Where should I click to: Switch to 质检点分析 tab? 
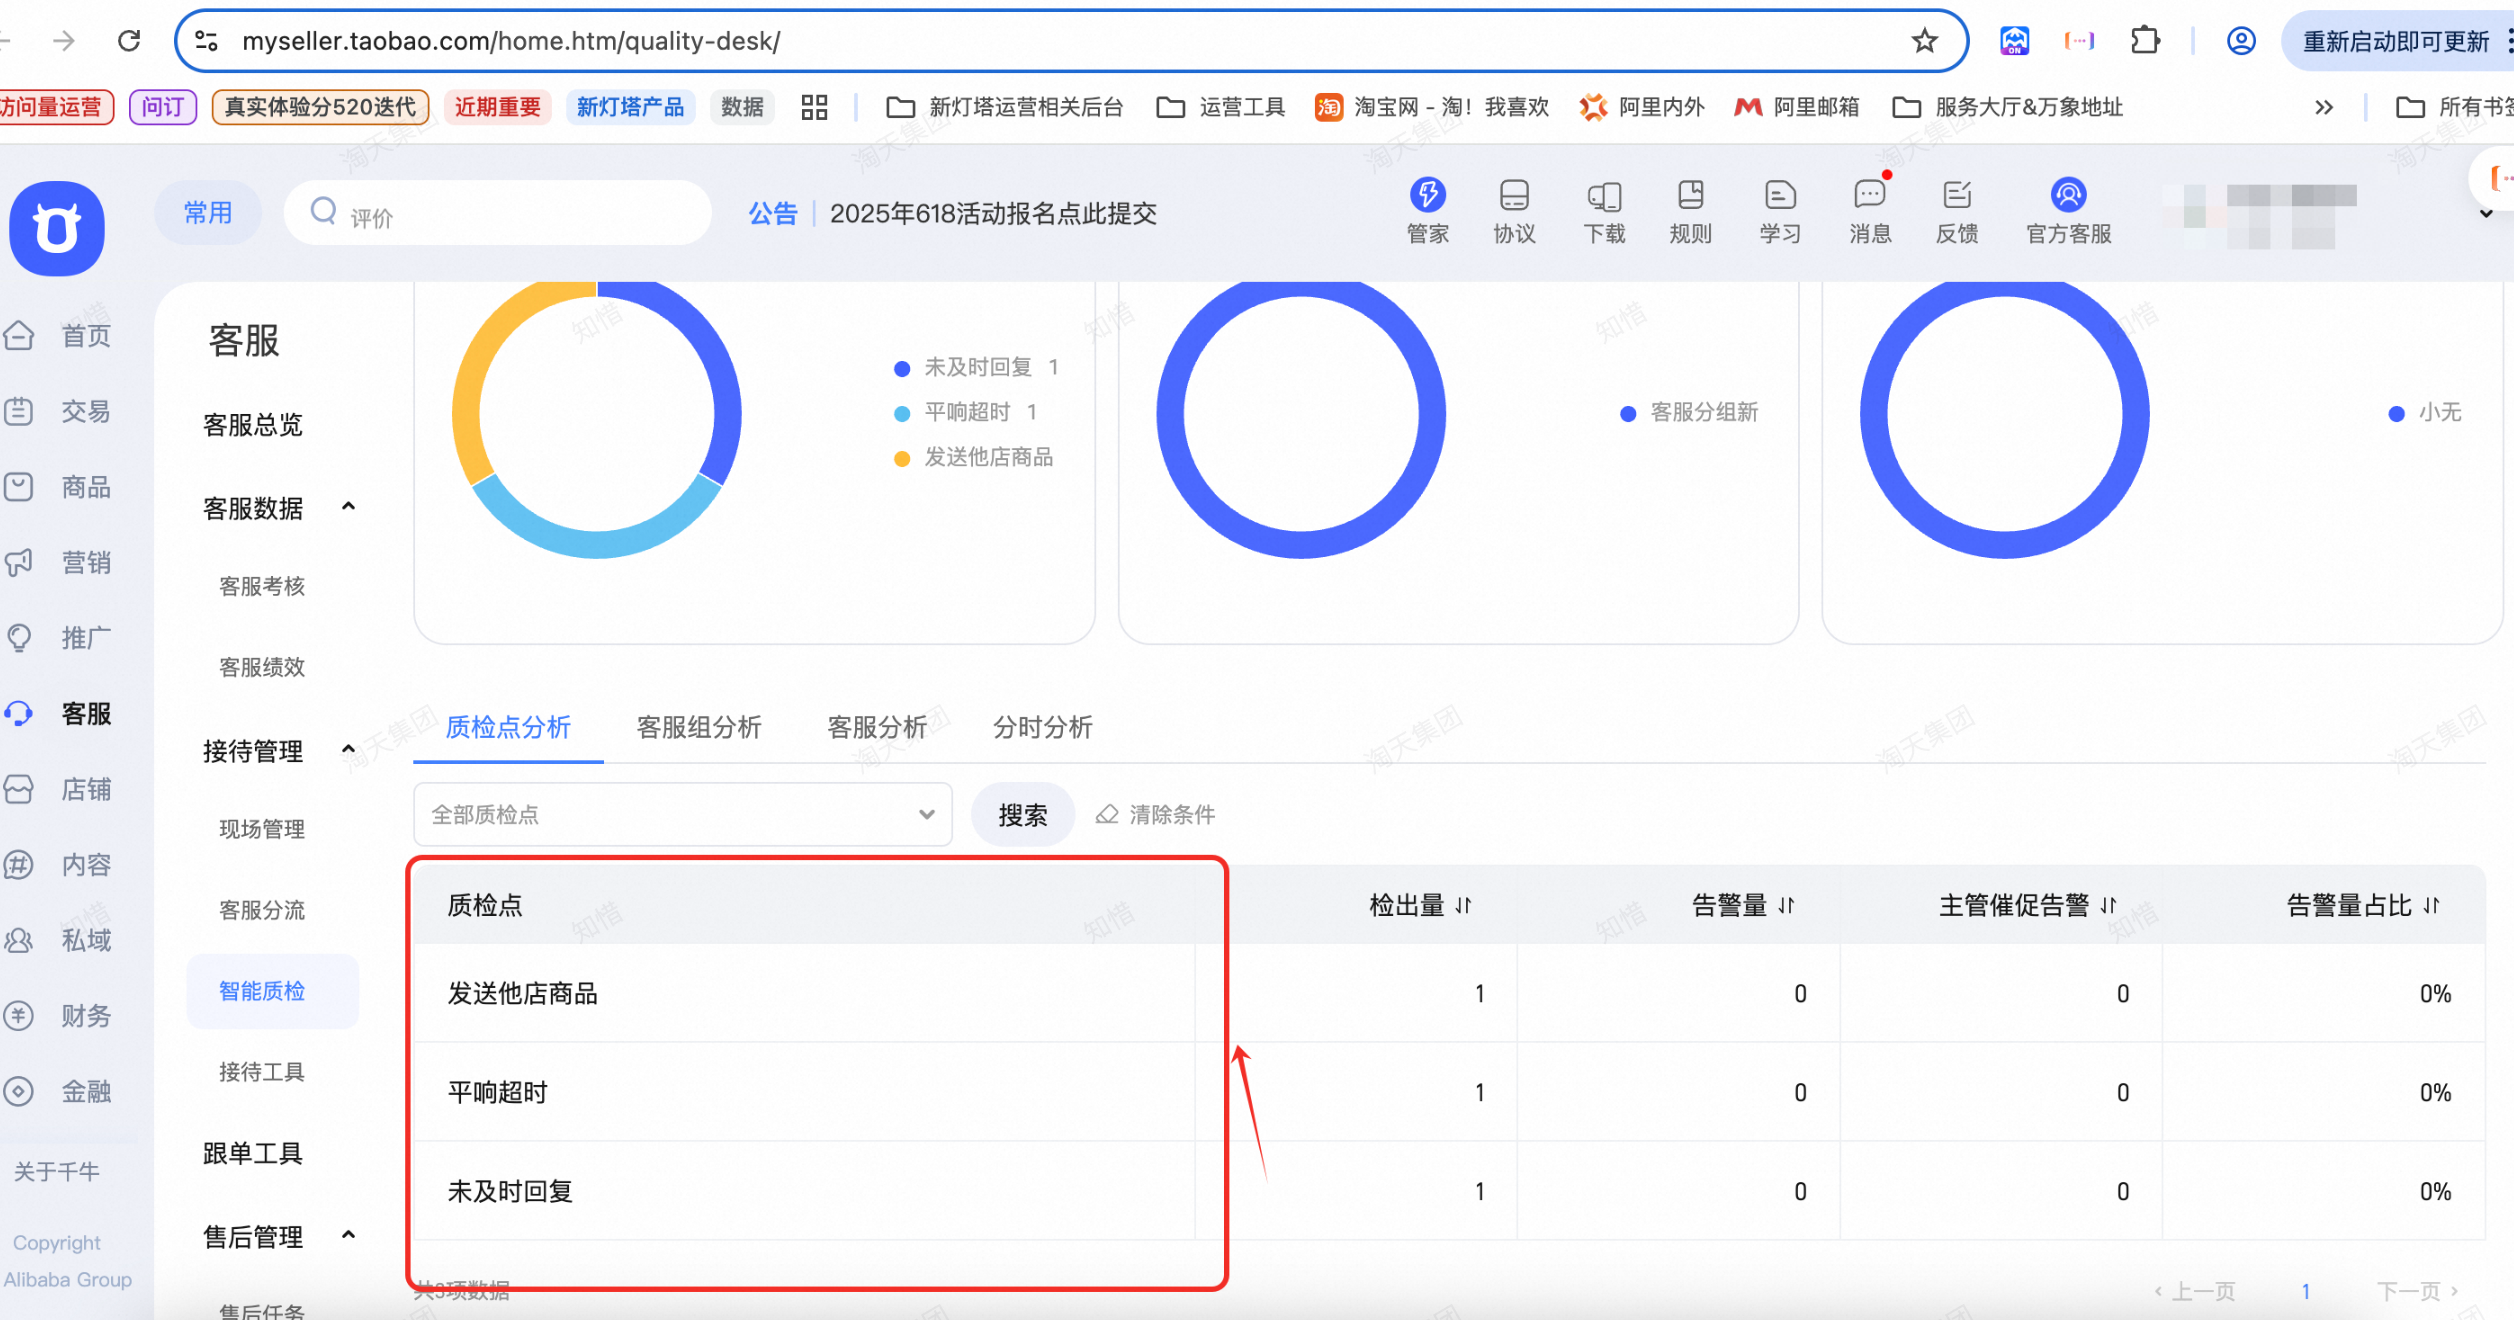pos(508,727)
